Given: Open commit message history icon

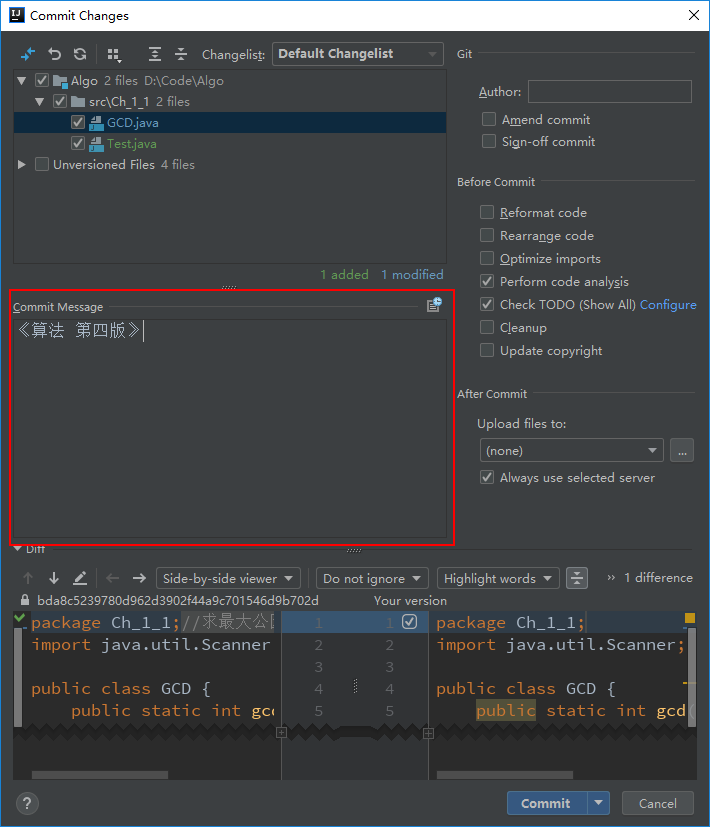Looking at the screenshot, I should click(434, 306).
